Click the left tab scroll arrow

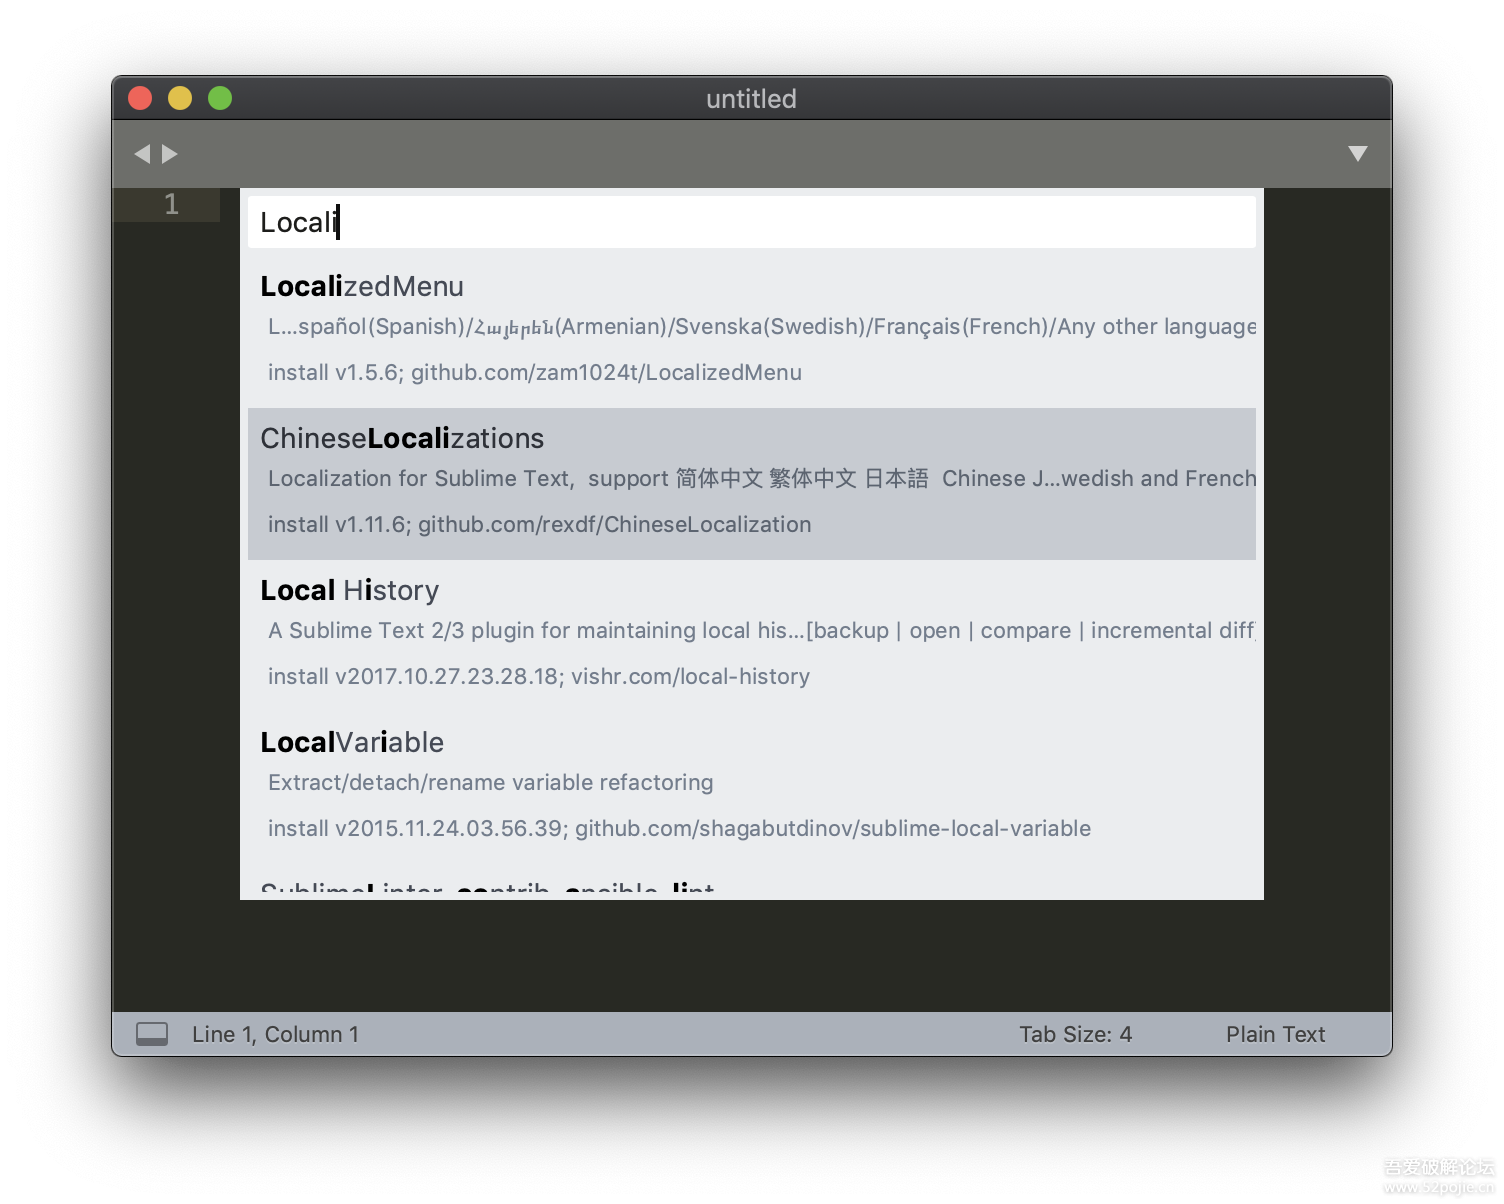pos(142,154)
